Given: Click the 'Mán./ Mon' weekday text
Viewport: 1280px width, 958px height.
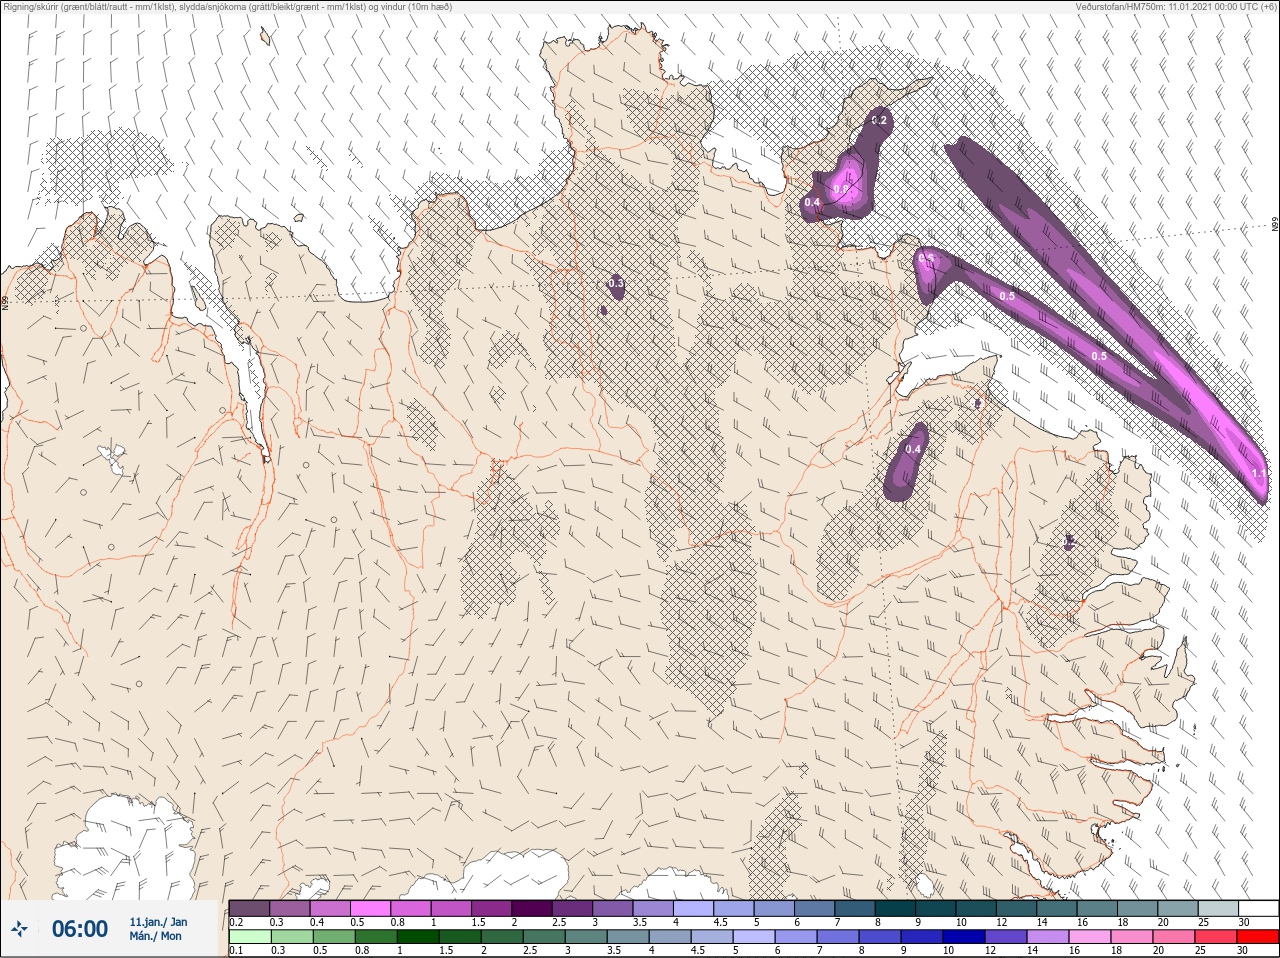Looking at the screenshot, I should [x=155, y=936].
